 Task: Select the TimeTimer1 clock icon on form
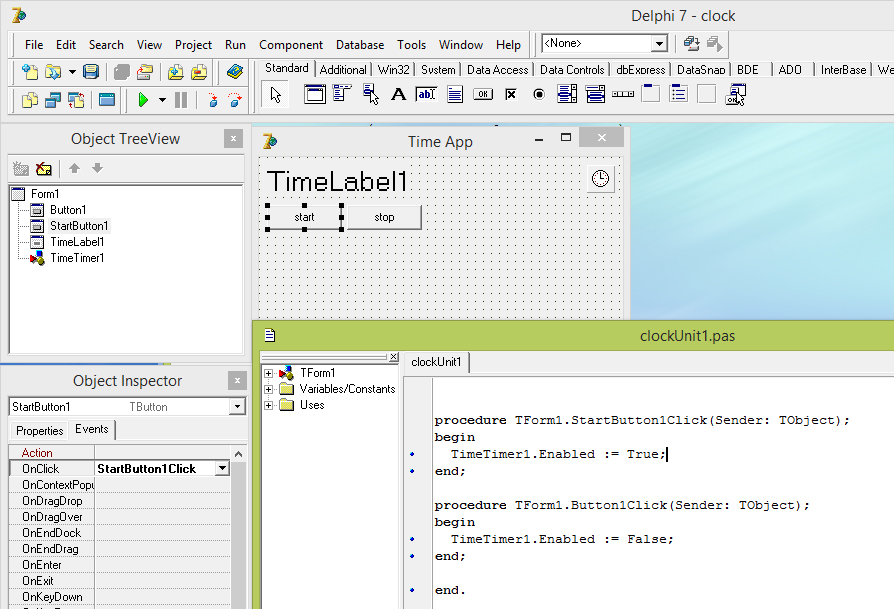coord(600,179)
